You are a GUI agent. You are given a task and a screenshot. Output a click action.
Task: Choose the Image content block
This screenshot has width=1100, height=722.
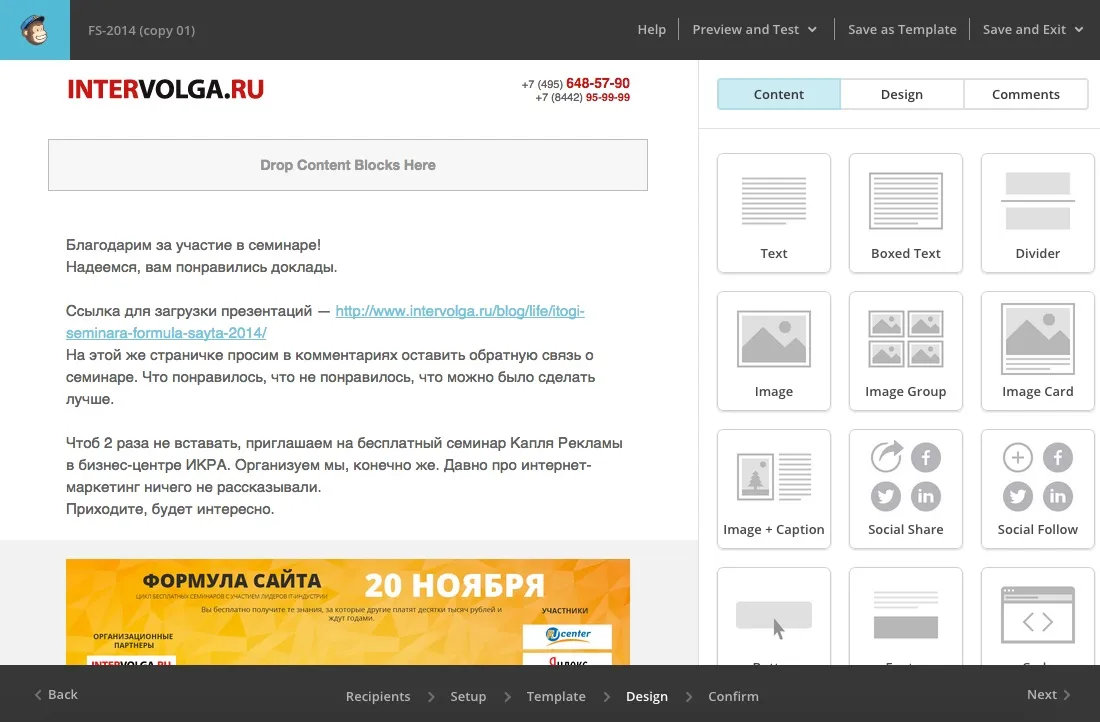click(773, 350)
